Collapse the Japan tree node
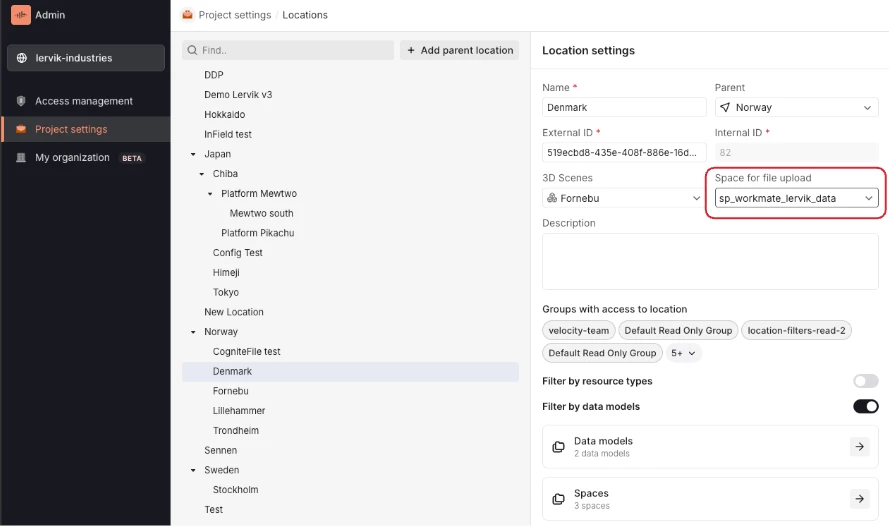 193,154
